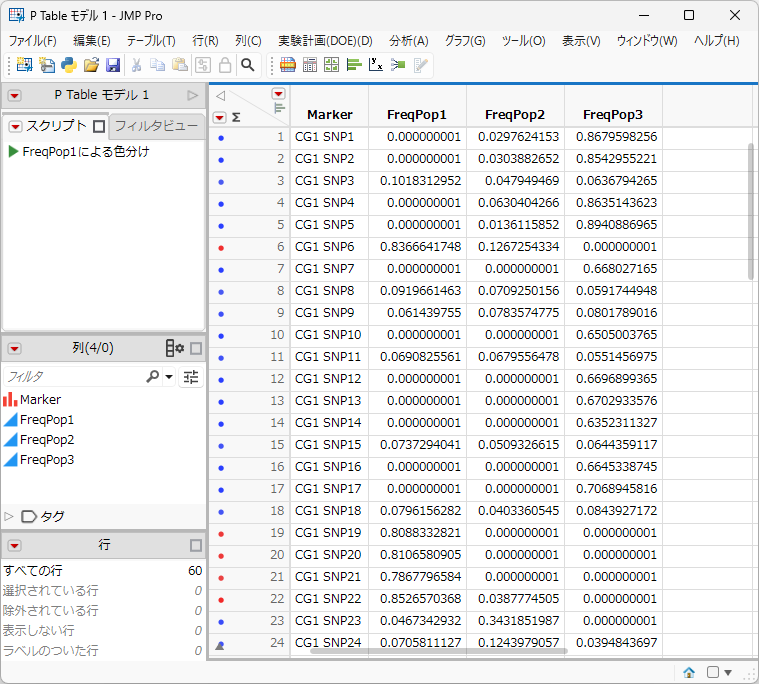Toggle the square box in 列 panel header
Image resolution: width=759 pixels, height=684 pixels.
tap(196, 349)
